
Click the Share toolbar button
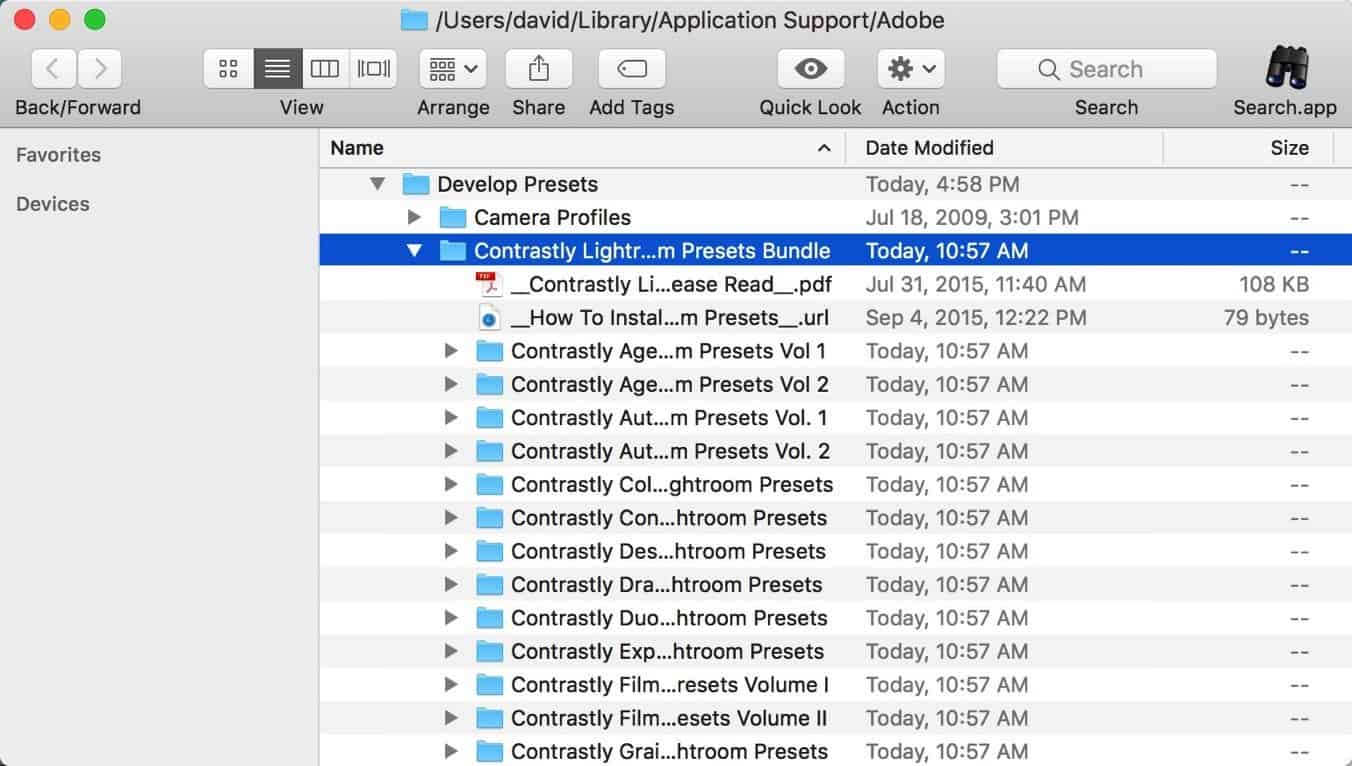click(538, 69)
